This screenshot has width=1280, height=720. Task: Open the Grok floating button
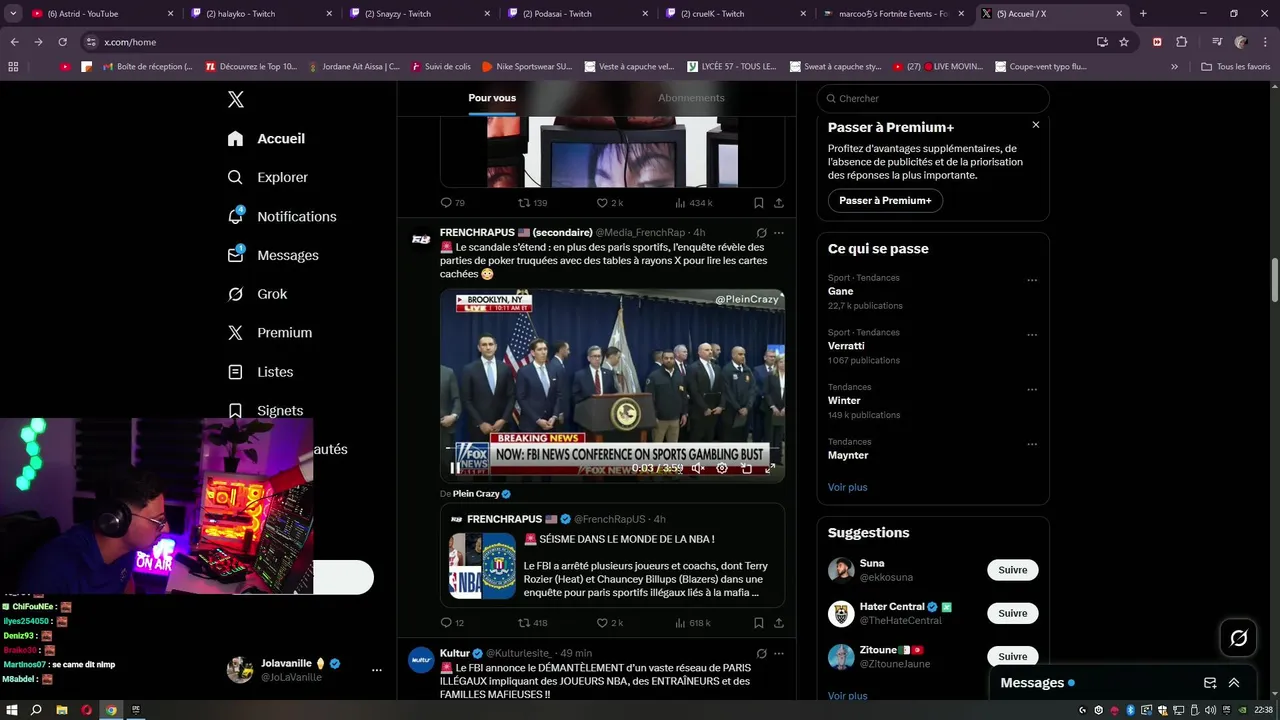1238,638
